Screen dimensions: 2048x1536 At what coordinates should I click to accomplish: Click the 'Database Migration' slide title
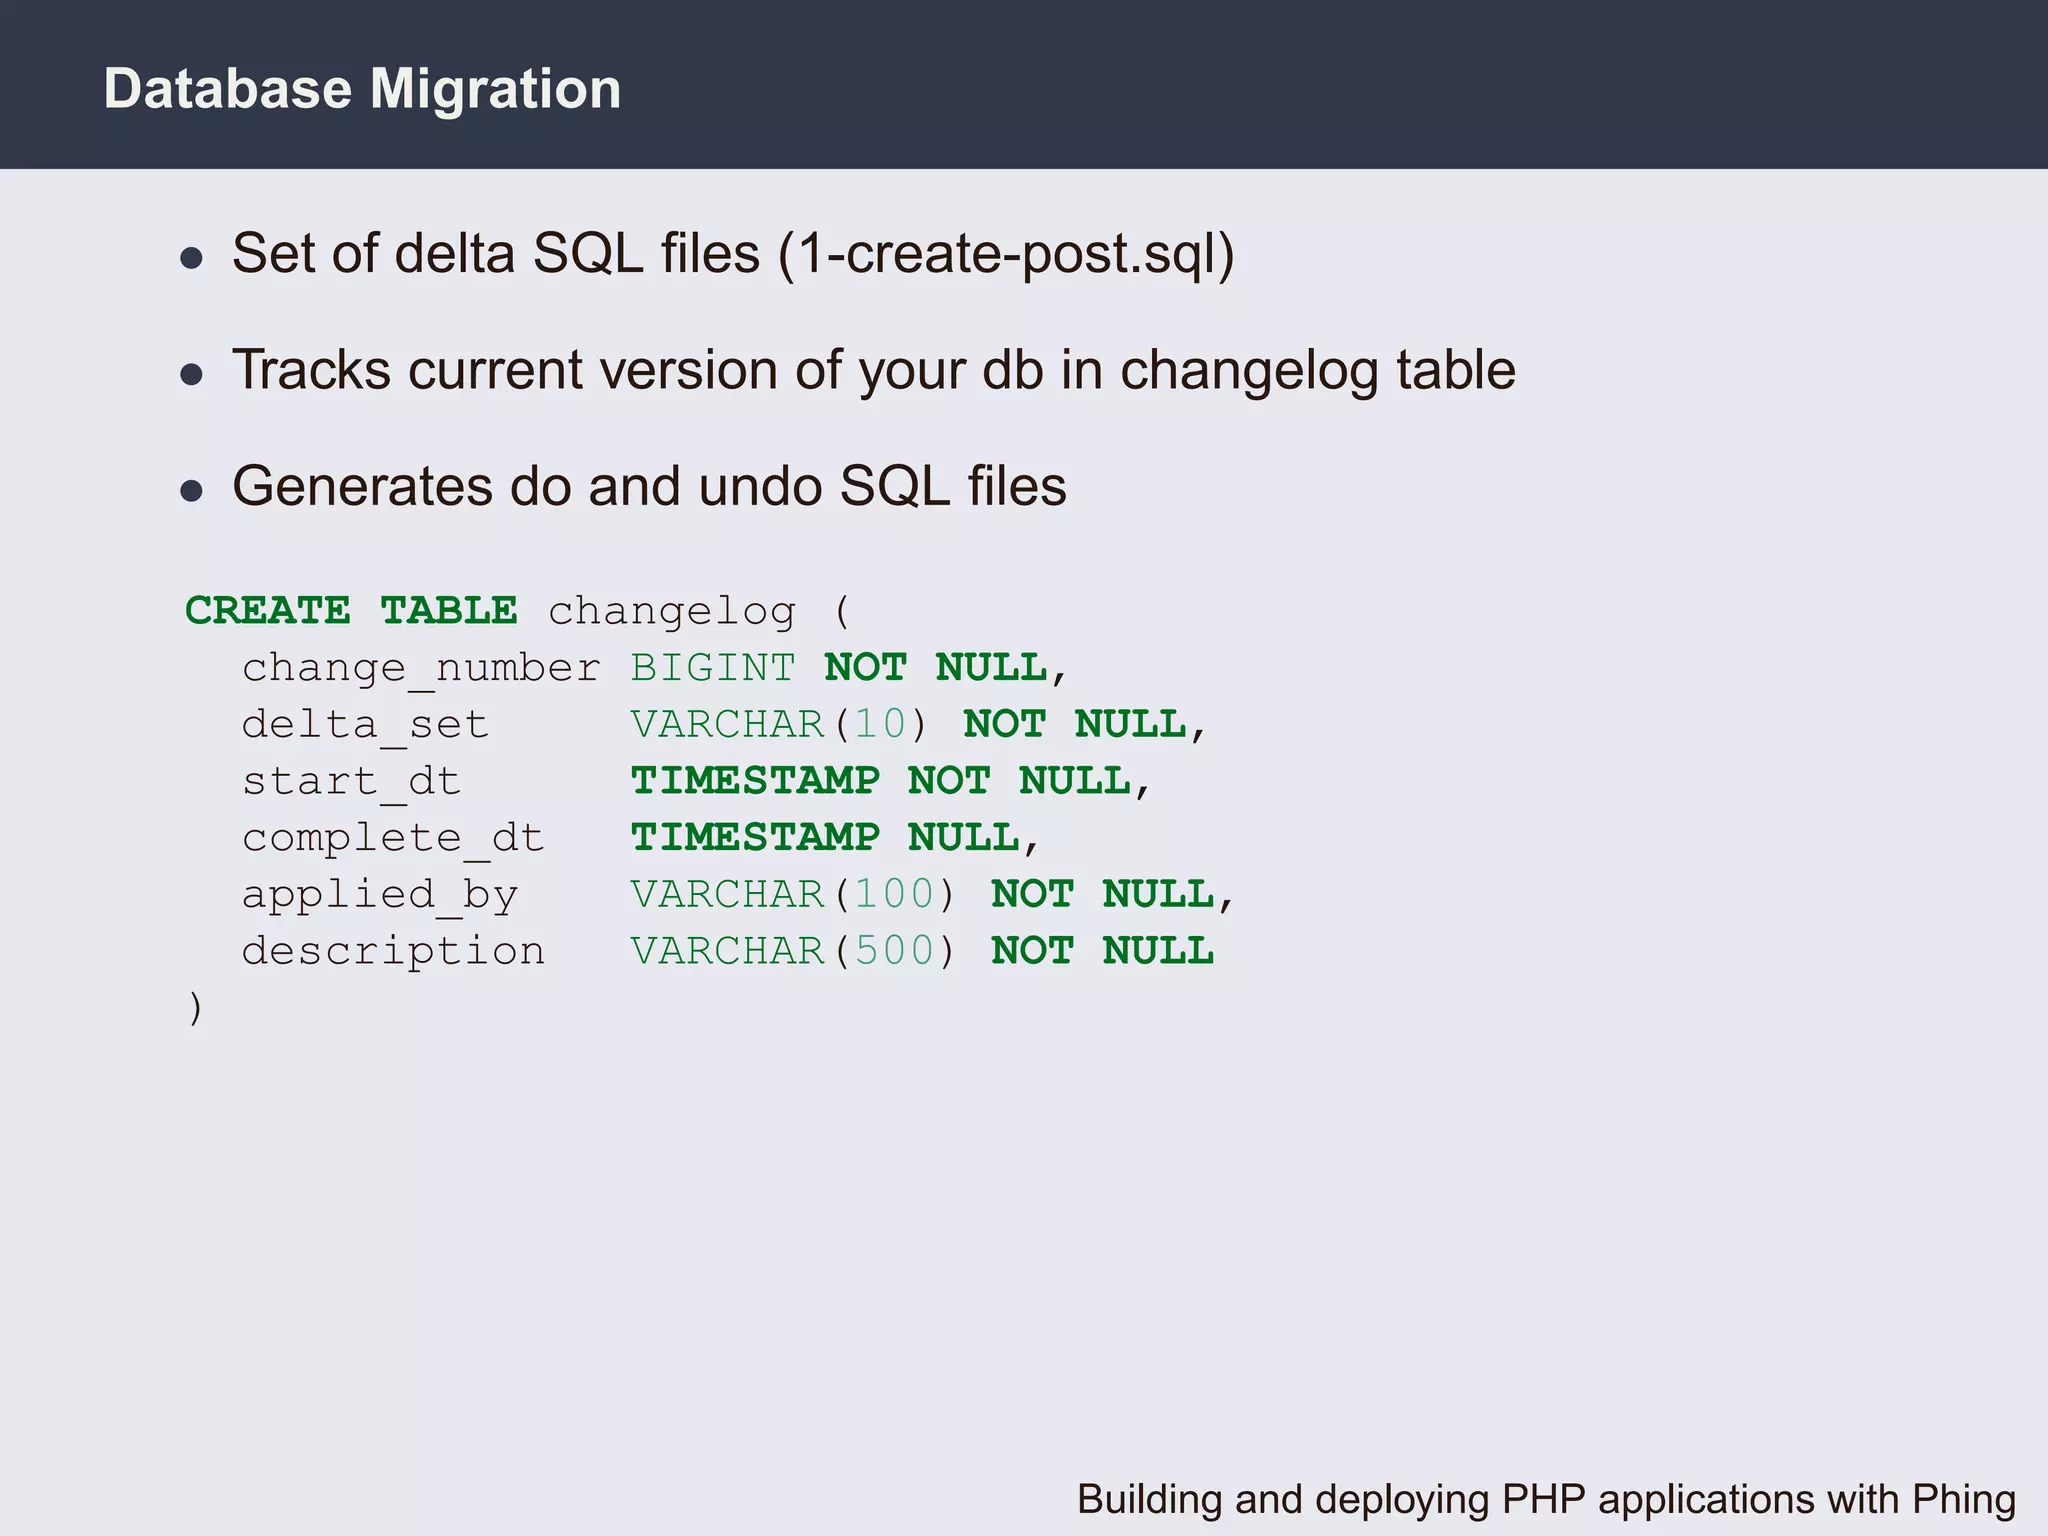[x=362, y=89]
